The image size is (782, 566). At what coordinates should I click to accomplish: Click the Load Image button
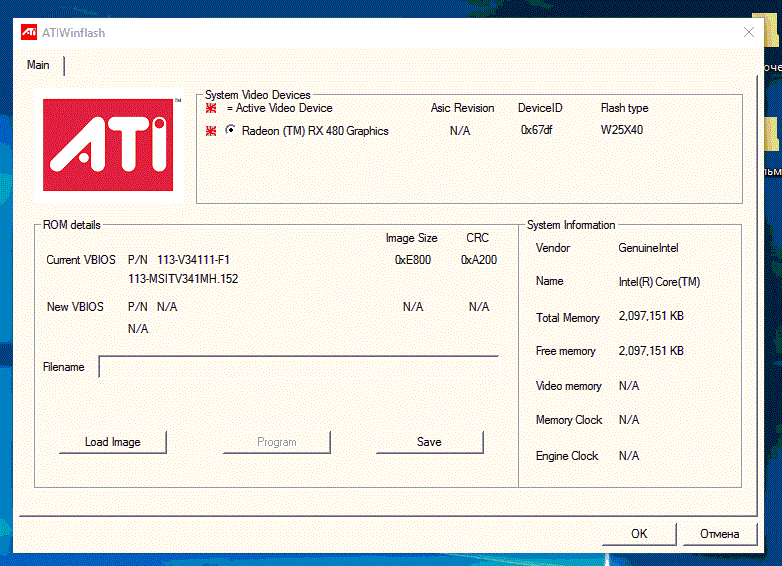(x=113, y=442)
